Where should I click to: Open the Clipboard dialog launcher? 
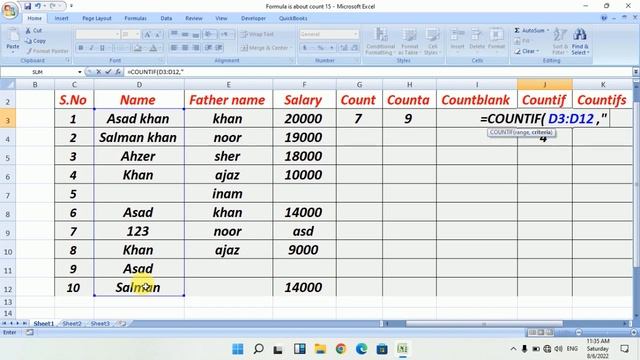coord(68,60)
